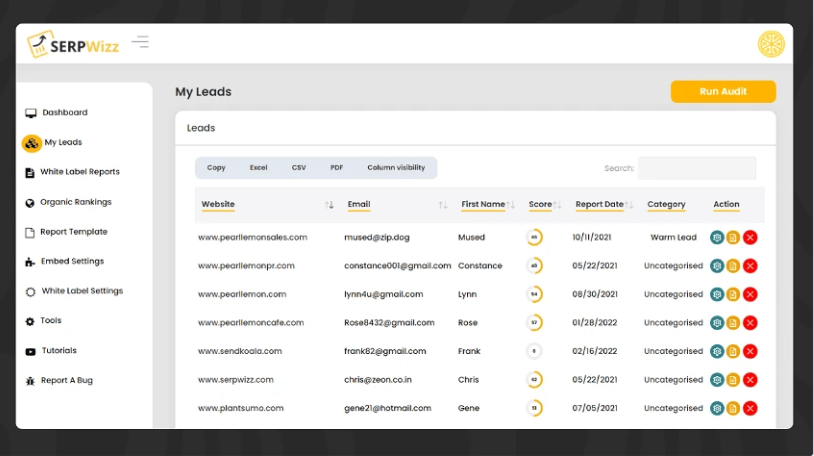
Task: Click the score circle for serpwizz.com
Action: (534, 380)
